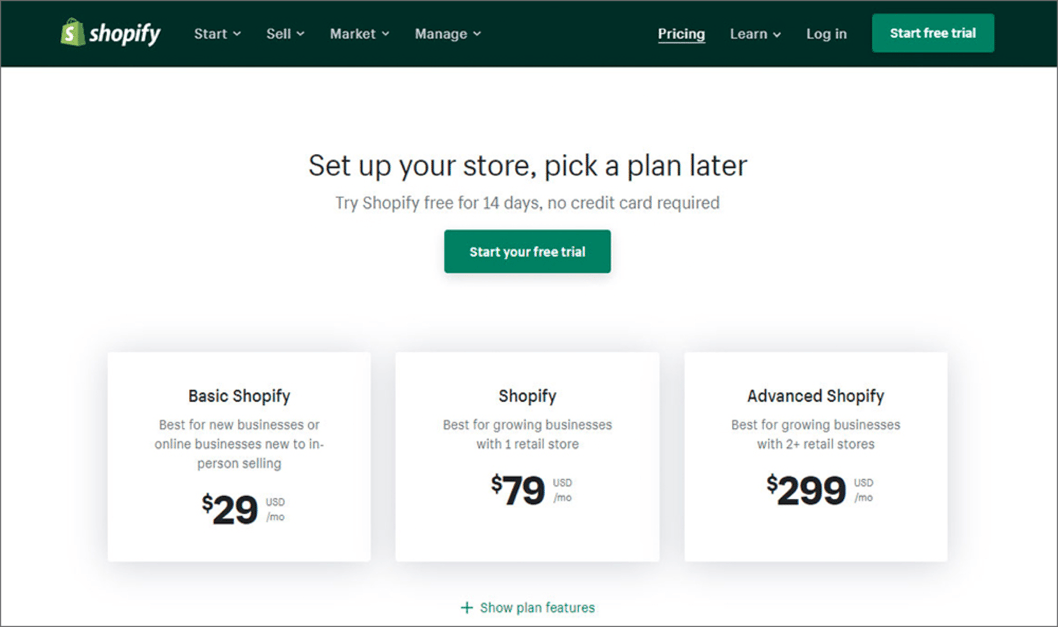Click the Start free trial header button

932,33
